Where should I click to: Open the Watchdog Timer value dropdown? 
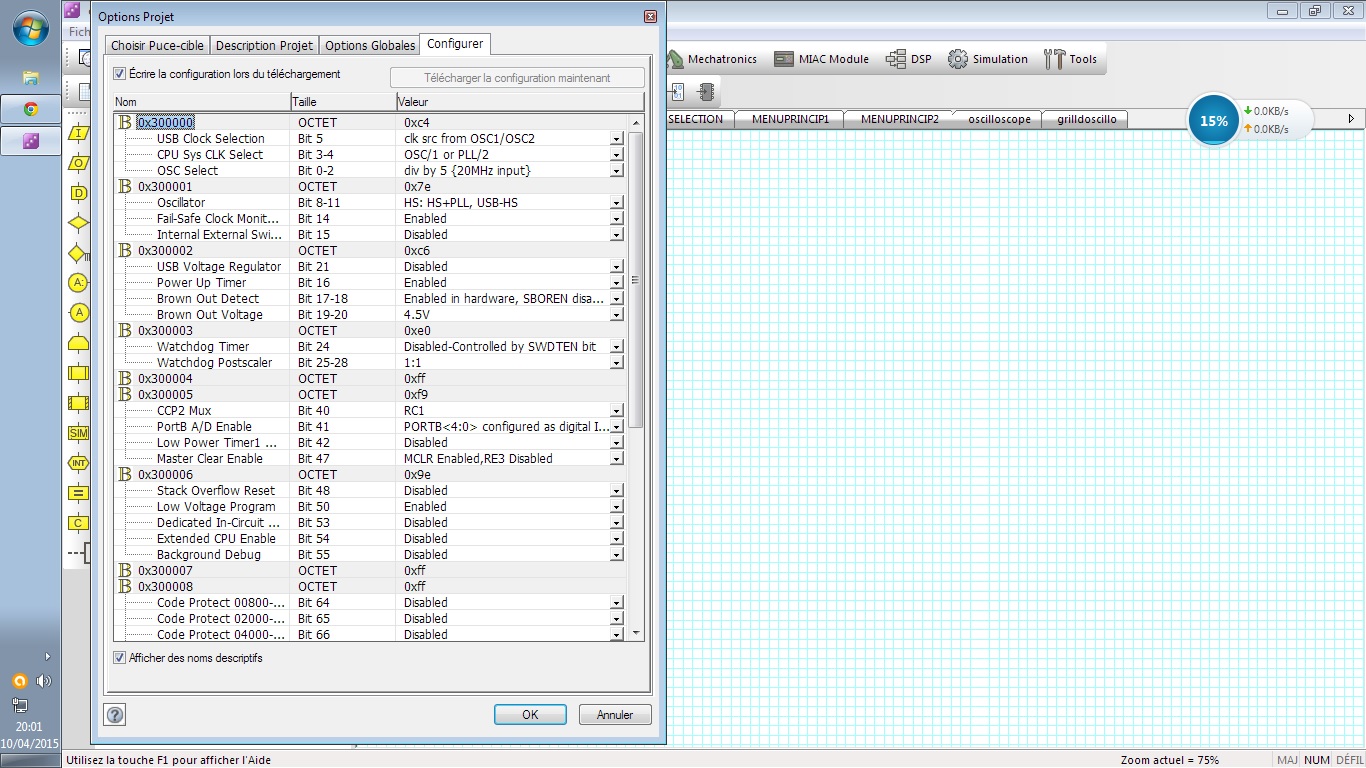(x=616, y=347)
